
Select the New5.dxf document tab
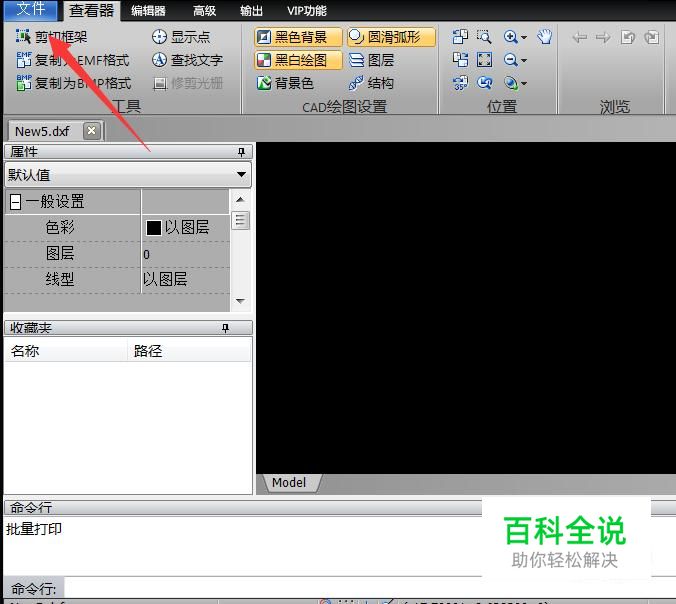(42, 131)
